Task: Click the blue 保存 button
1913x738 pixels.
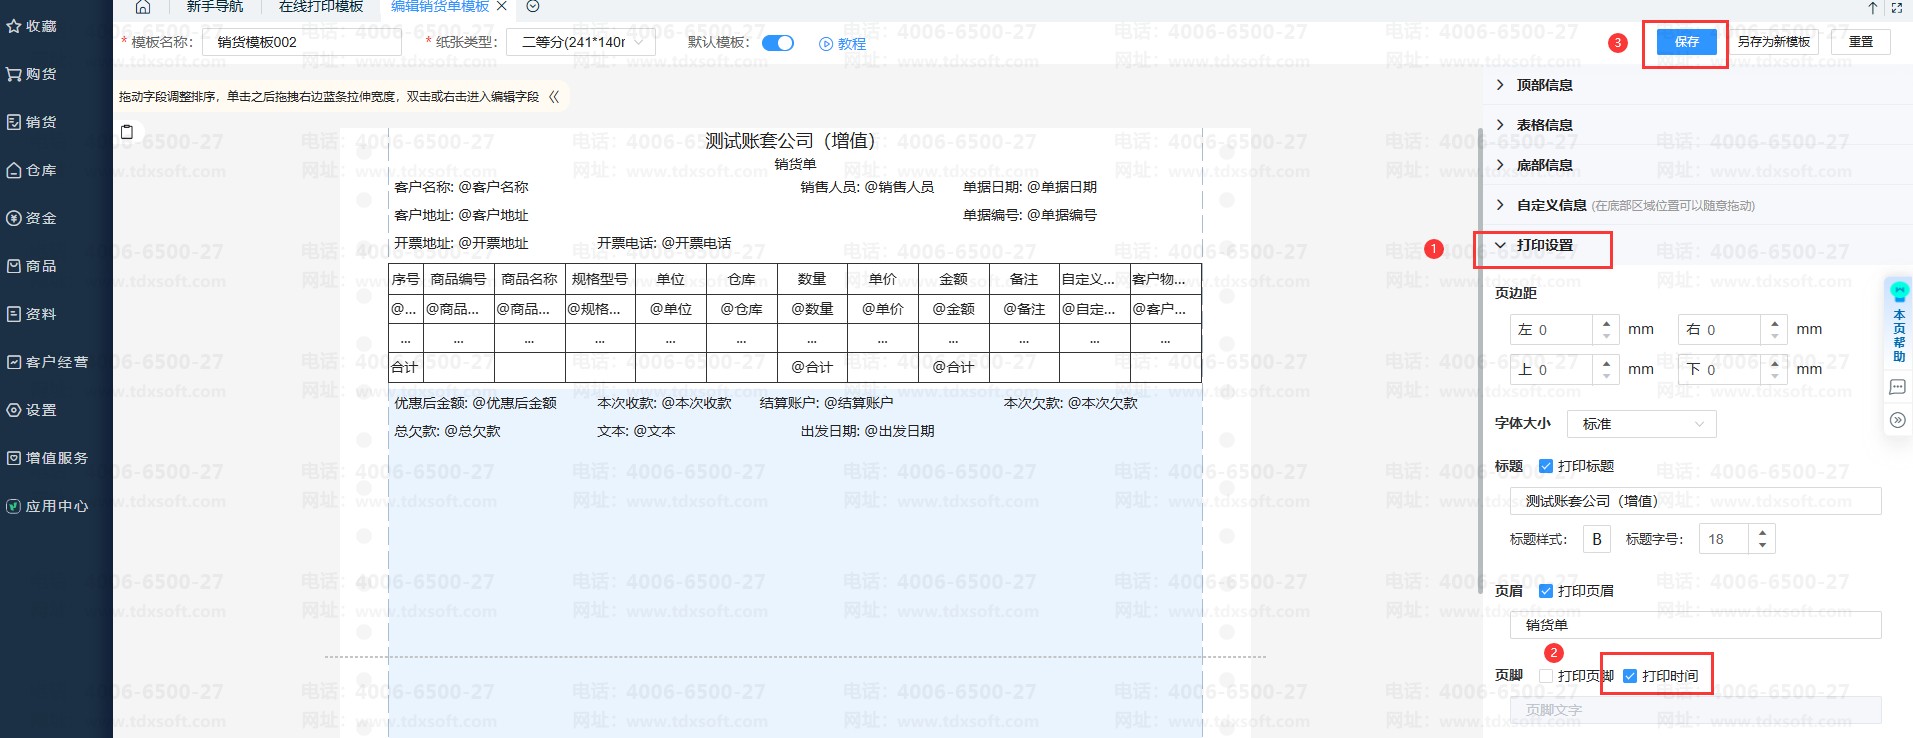Action: 1686,42
